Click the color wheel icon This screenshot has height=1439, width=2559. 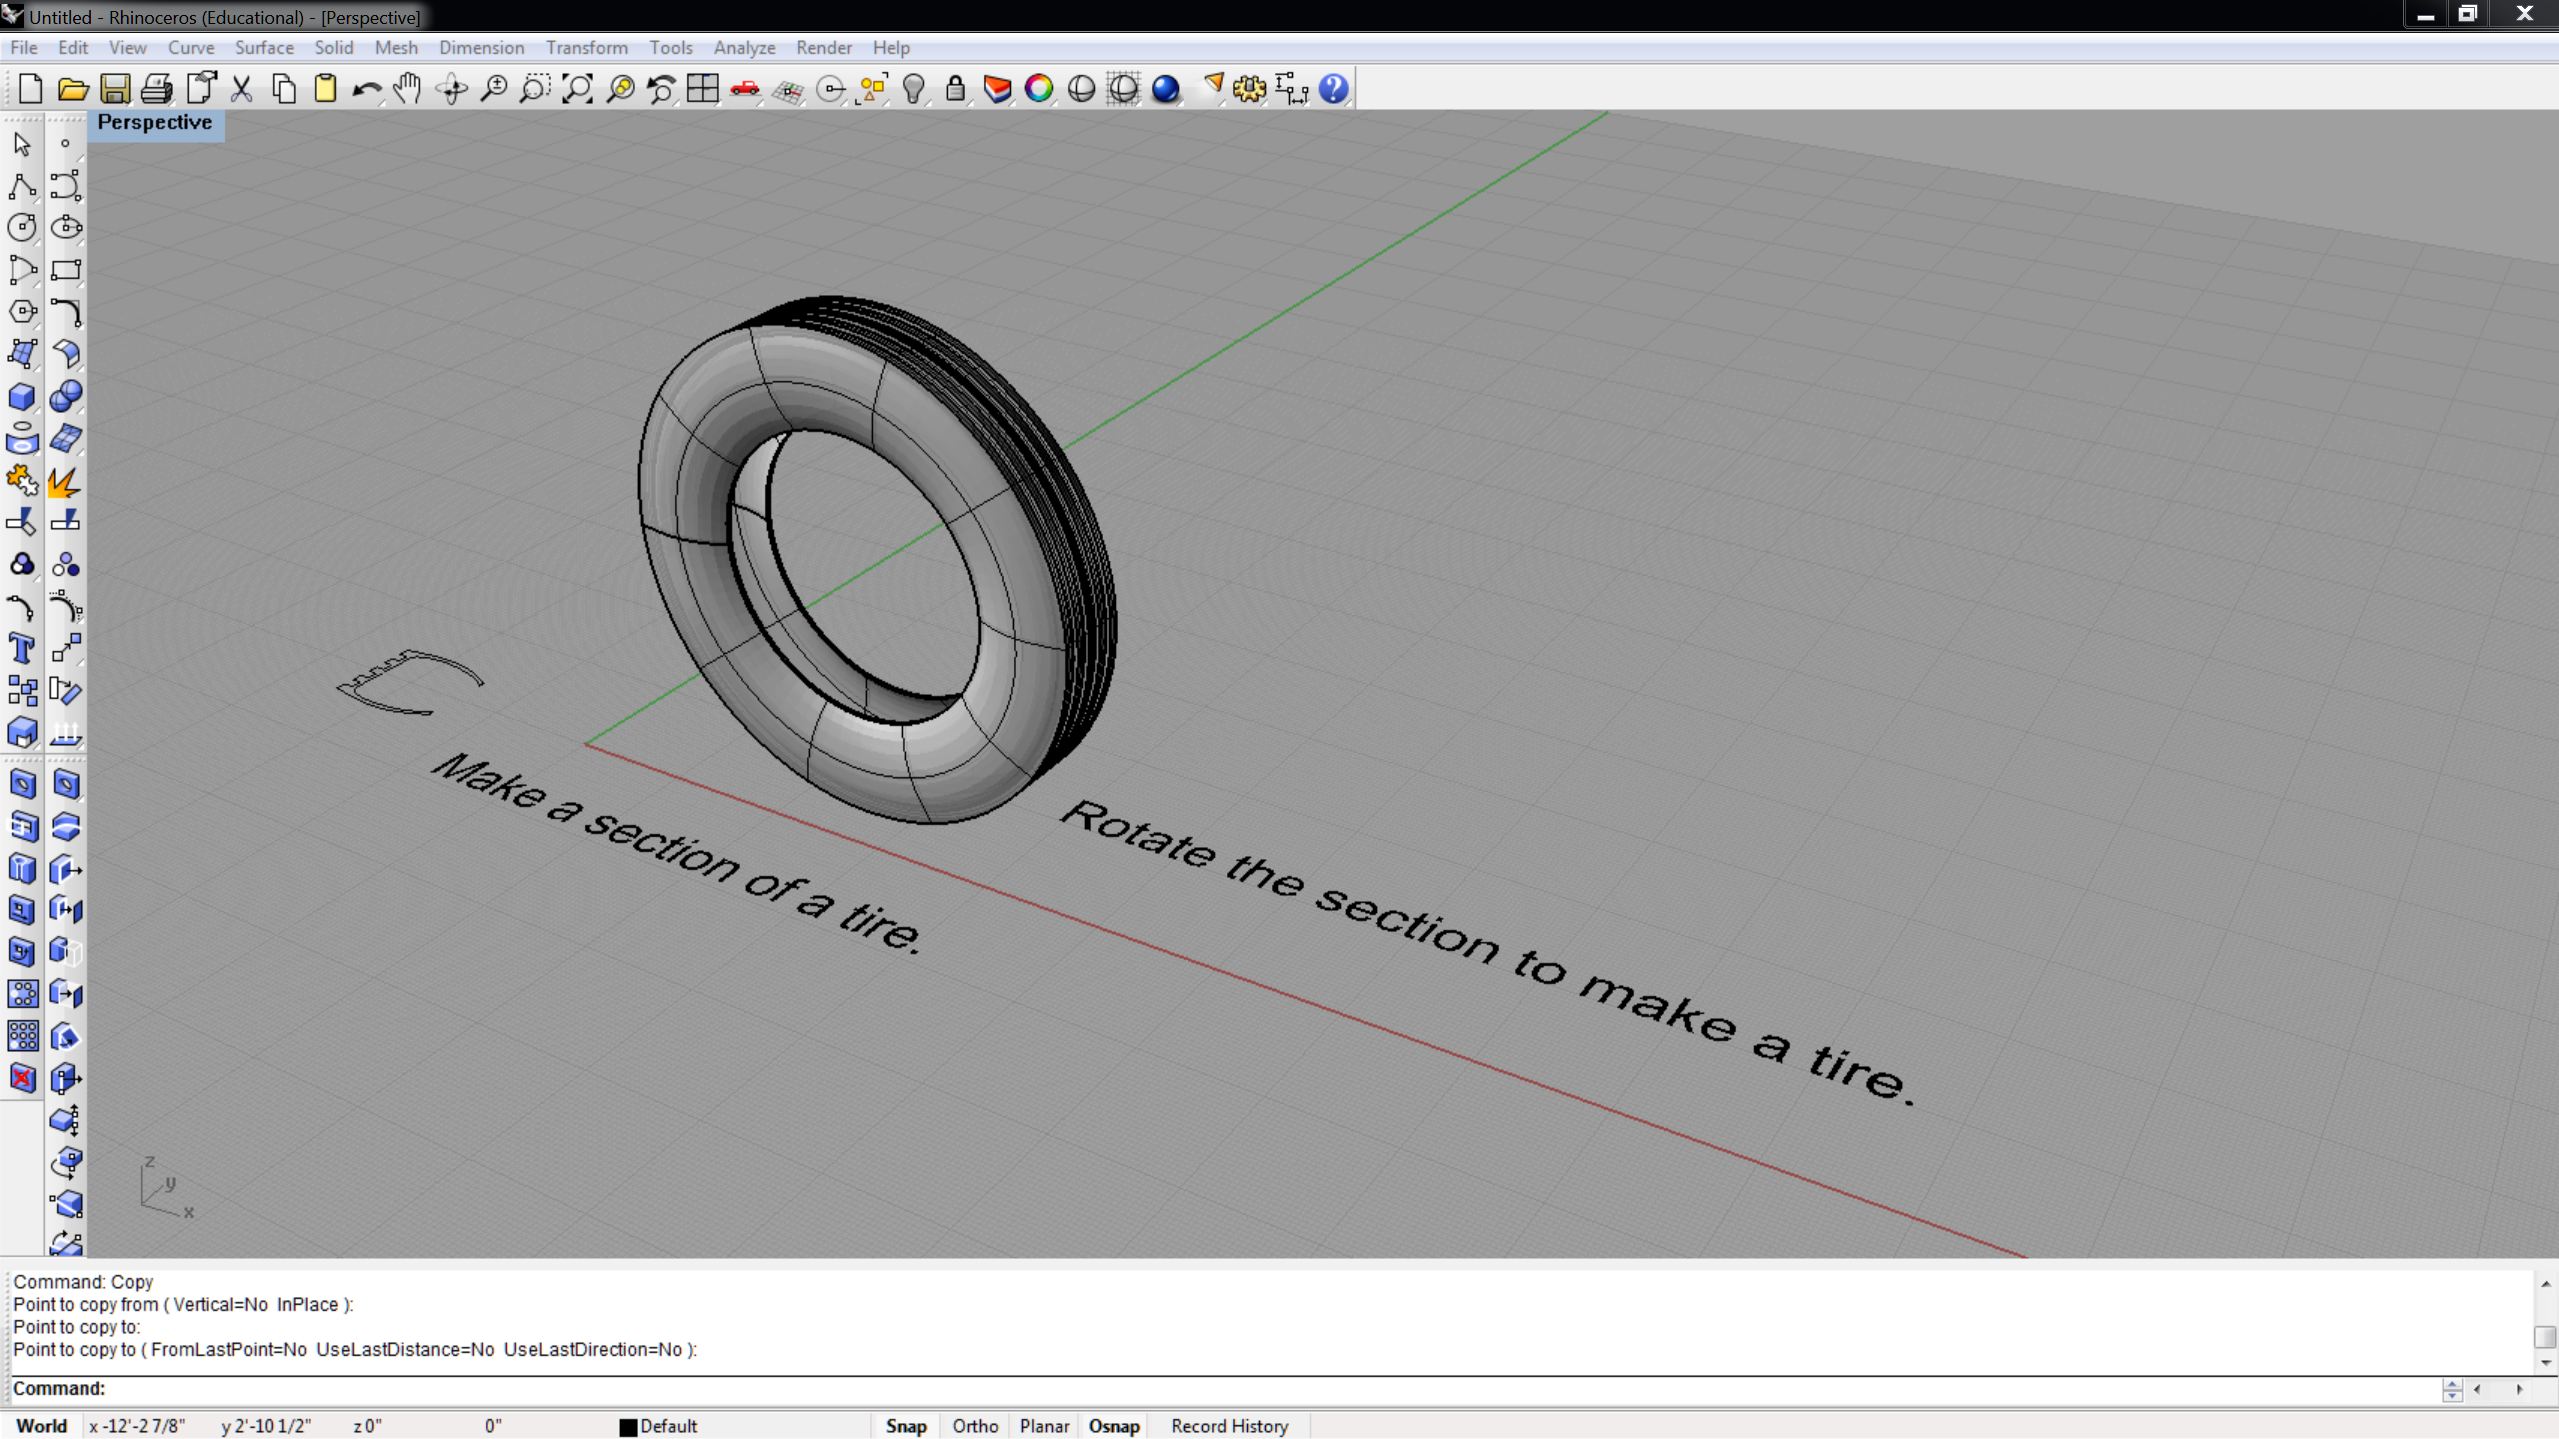(x=1039, y=89)
